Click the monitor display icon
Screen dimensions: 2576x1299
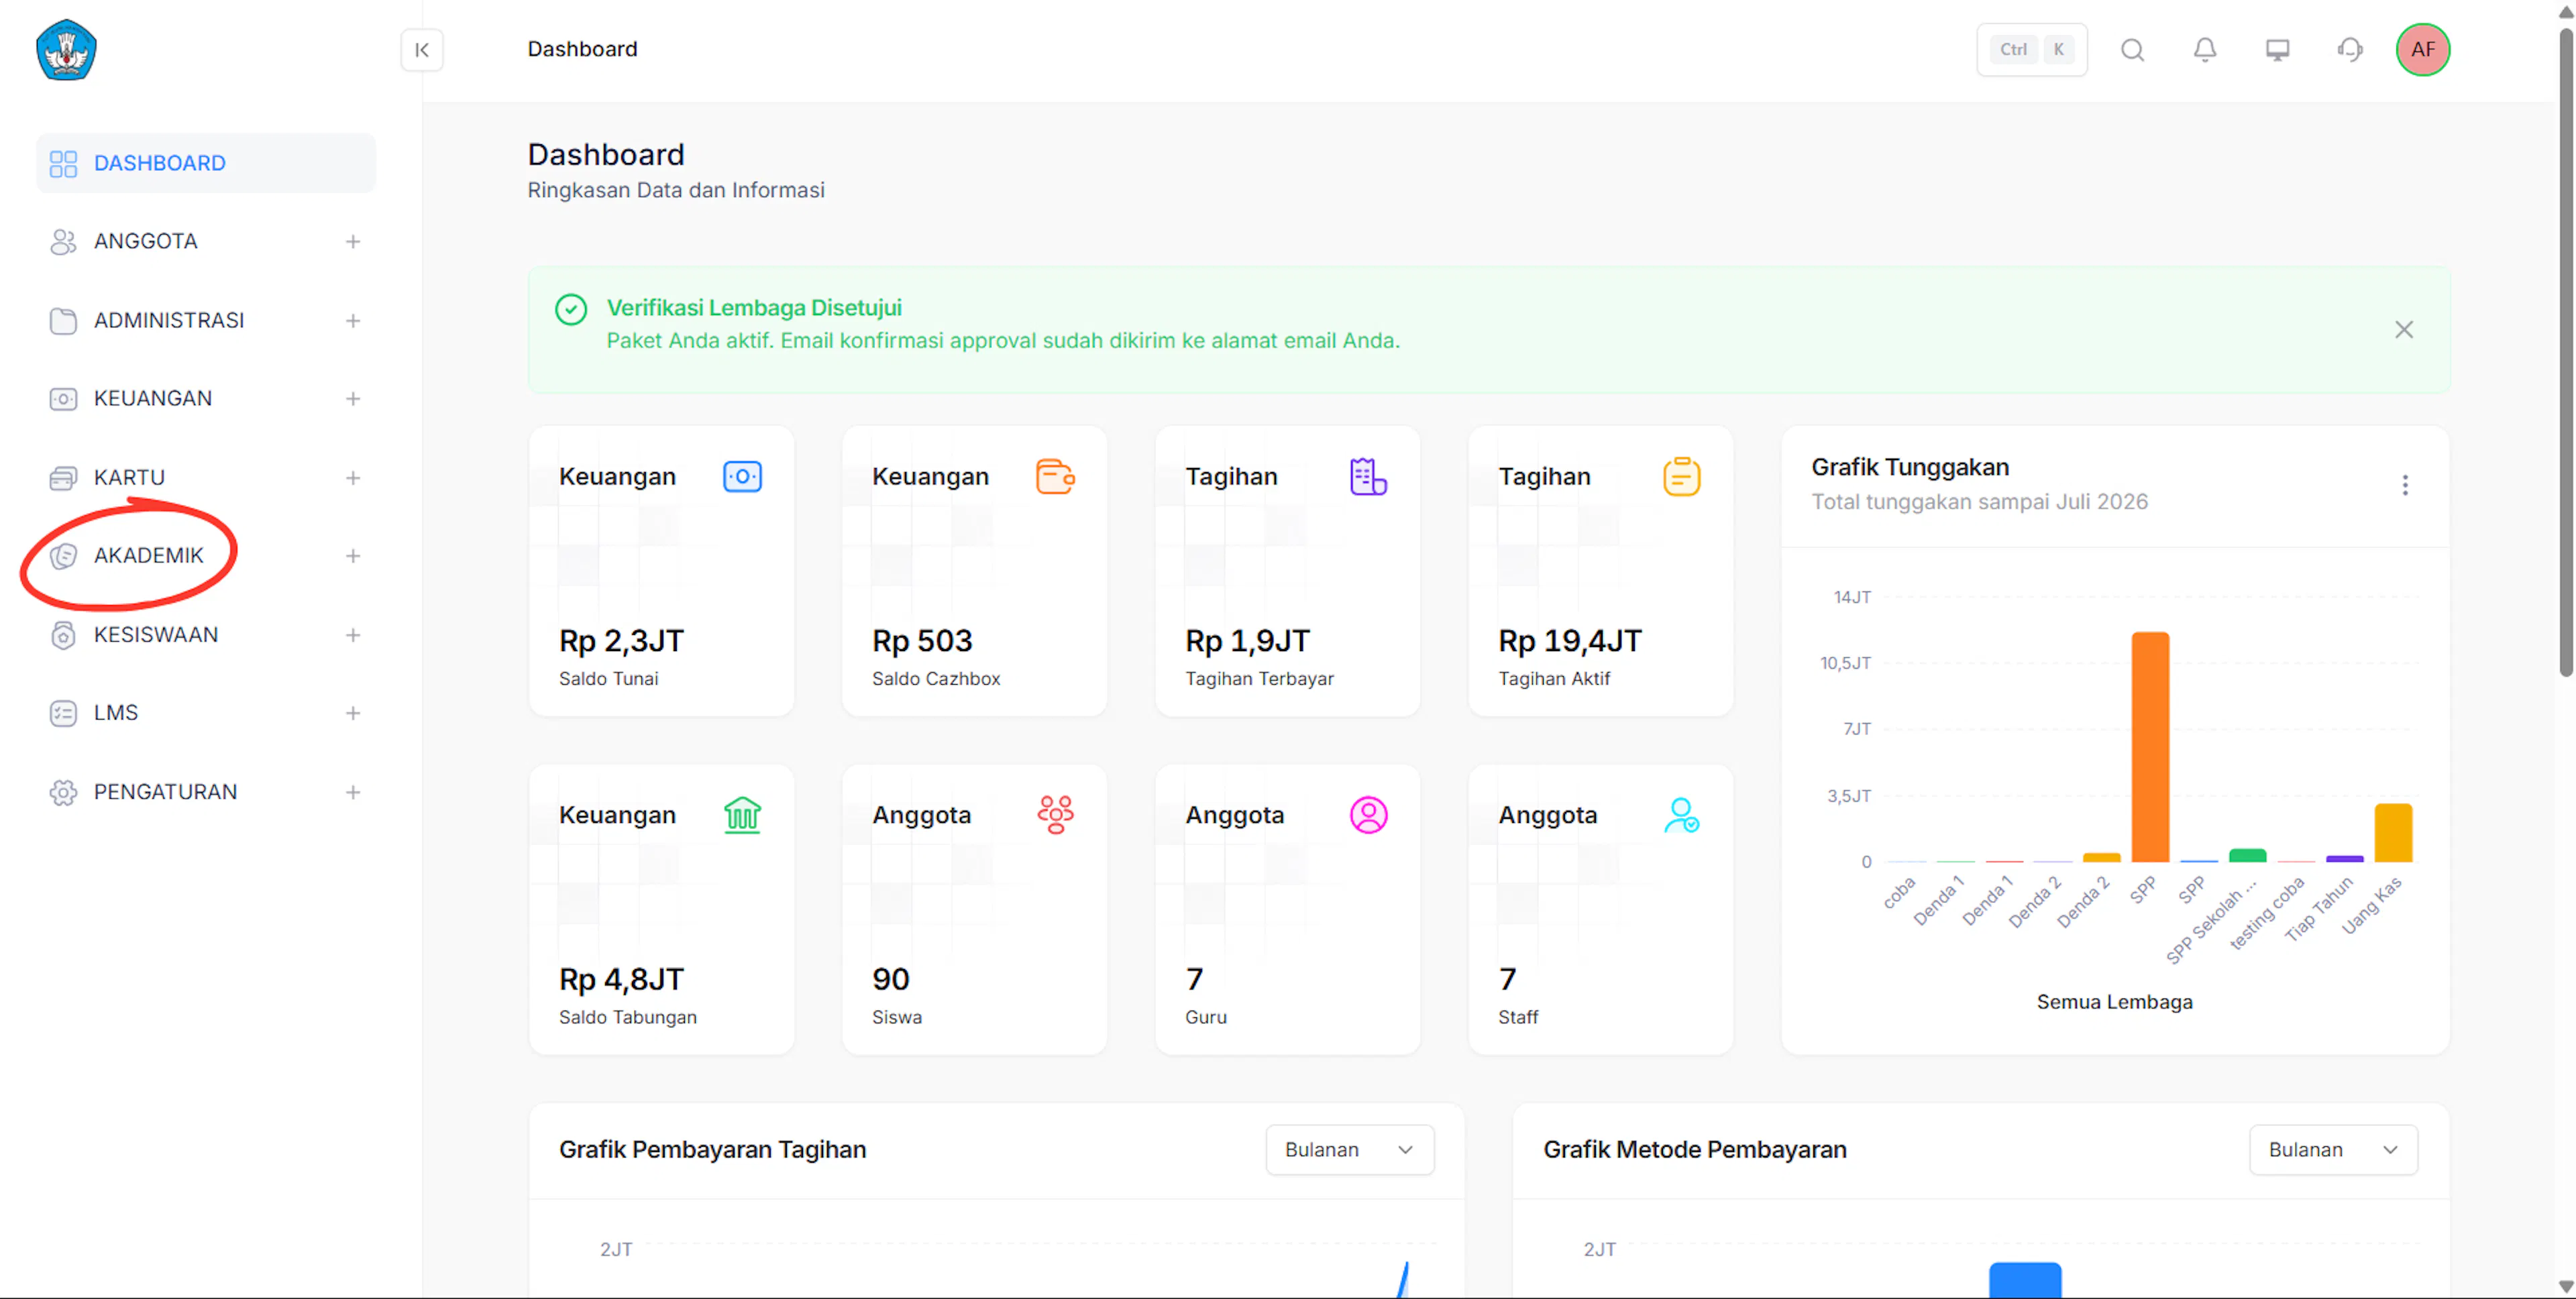point(2277,50)
